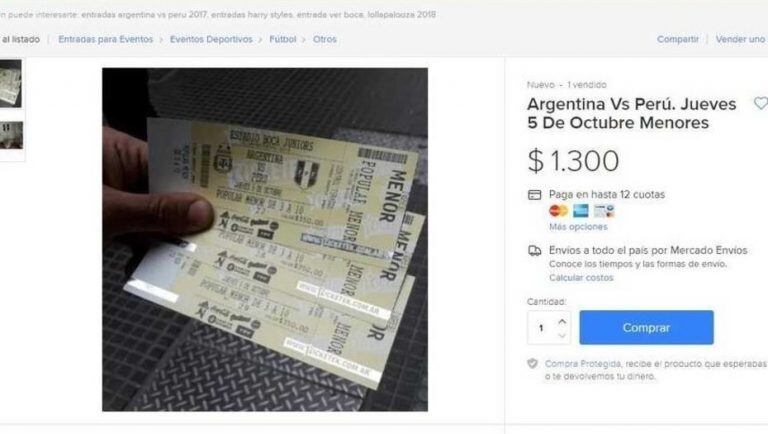Click the Mastercard payment icon
Screen dimensions: 768x434
click(558, 211)
